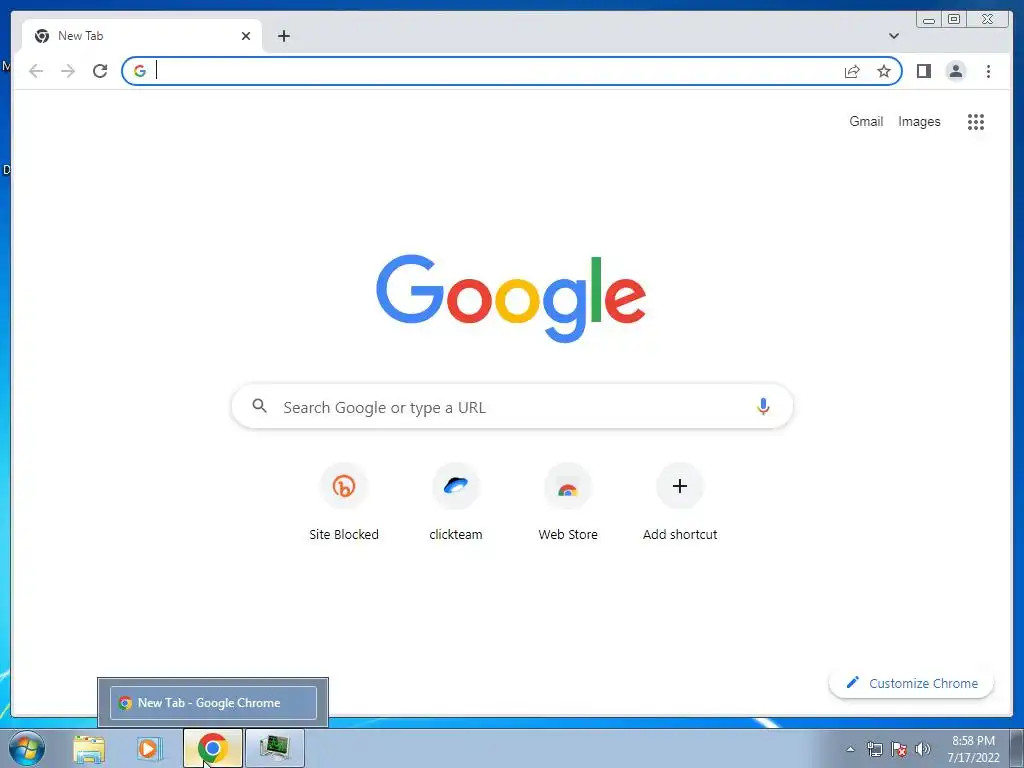
Task: Open the profile avatar menu
Action: point(955,71)
